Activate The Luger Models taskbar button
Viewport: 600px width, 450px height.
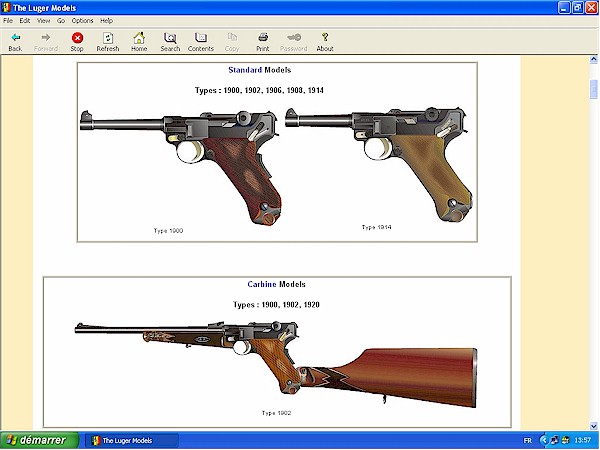click(x=131, y=441)
